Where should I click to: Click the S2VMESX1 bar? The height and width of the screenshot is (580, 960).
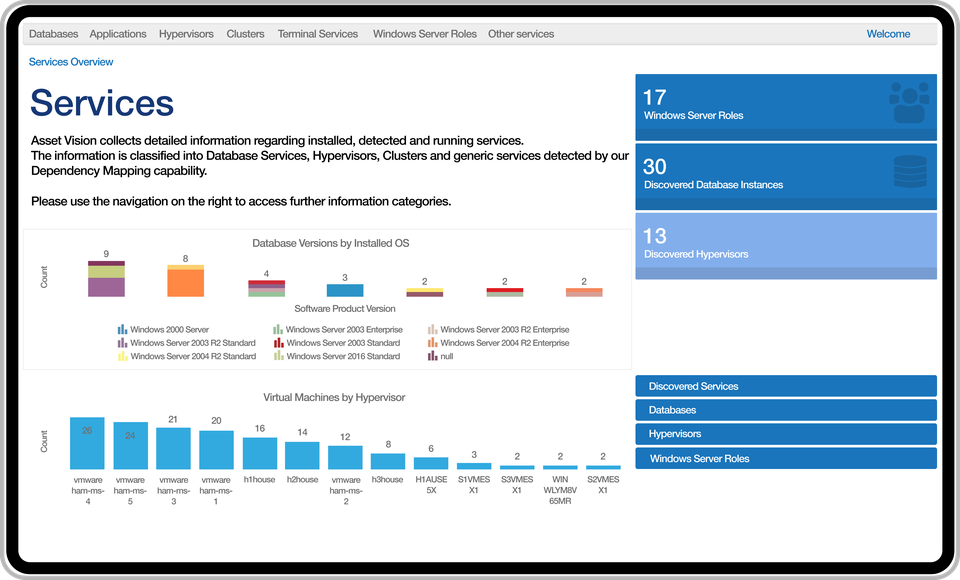pos(603,467)
